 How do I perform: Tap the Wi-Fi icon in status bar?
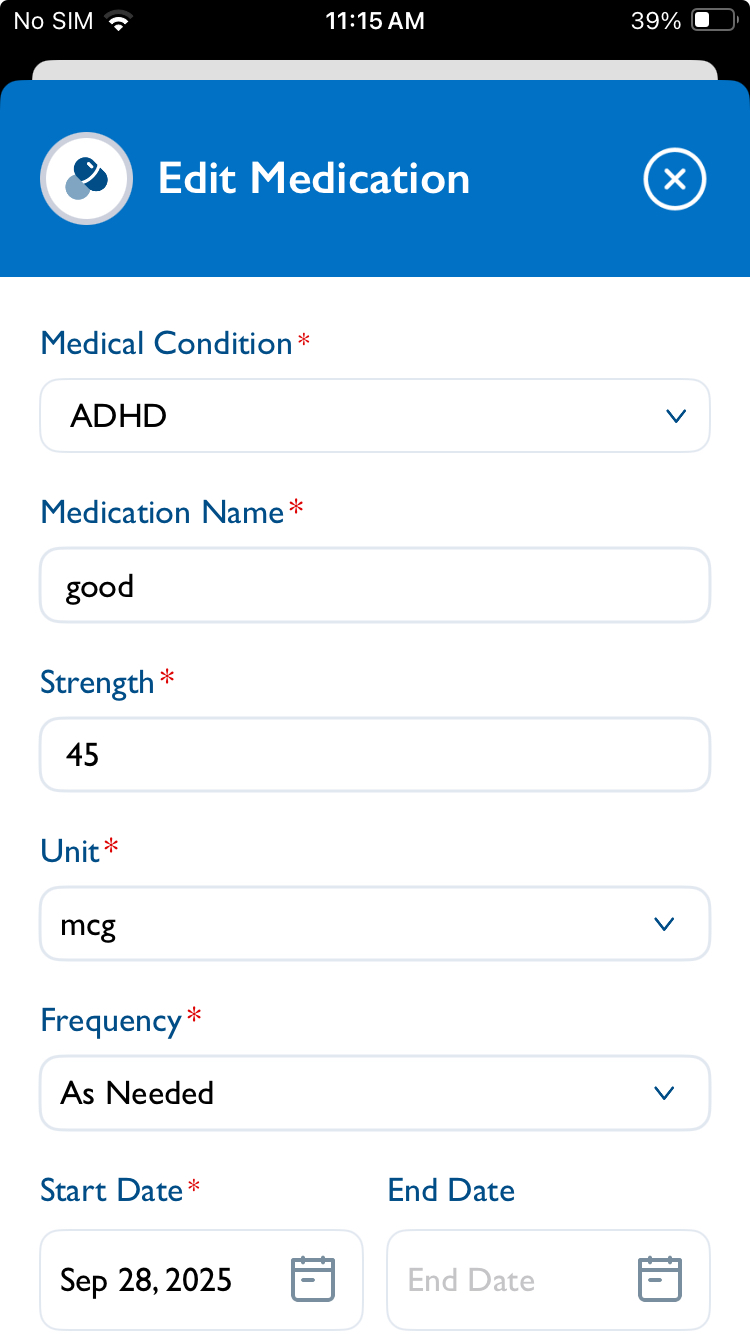click(120, 21)
